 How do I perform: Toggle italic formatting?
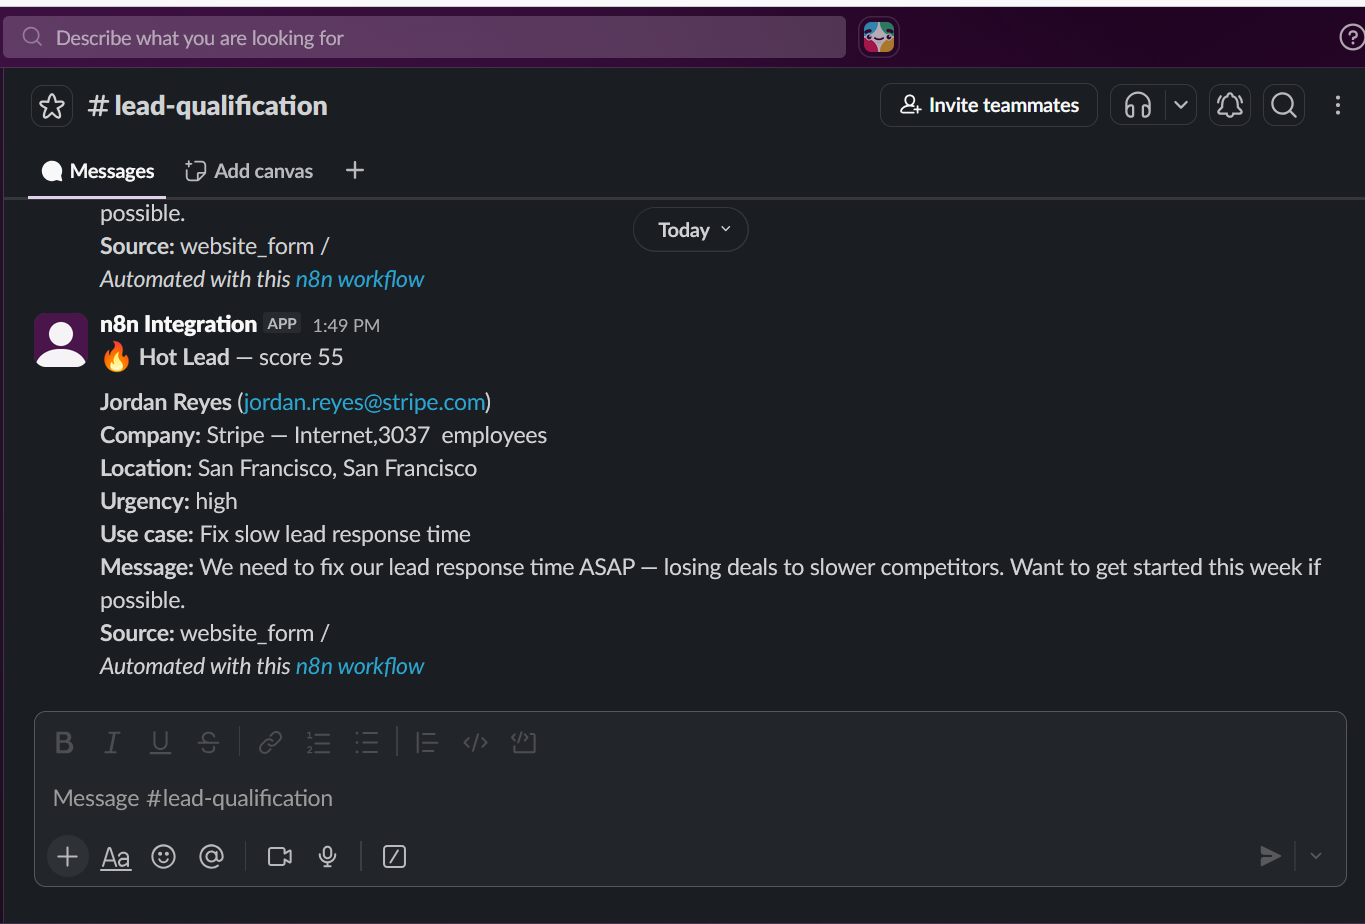coord(112,743)
